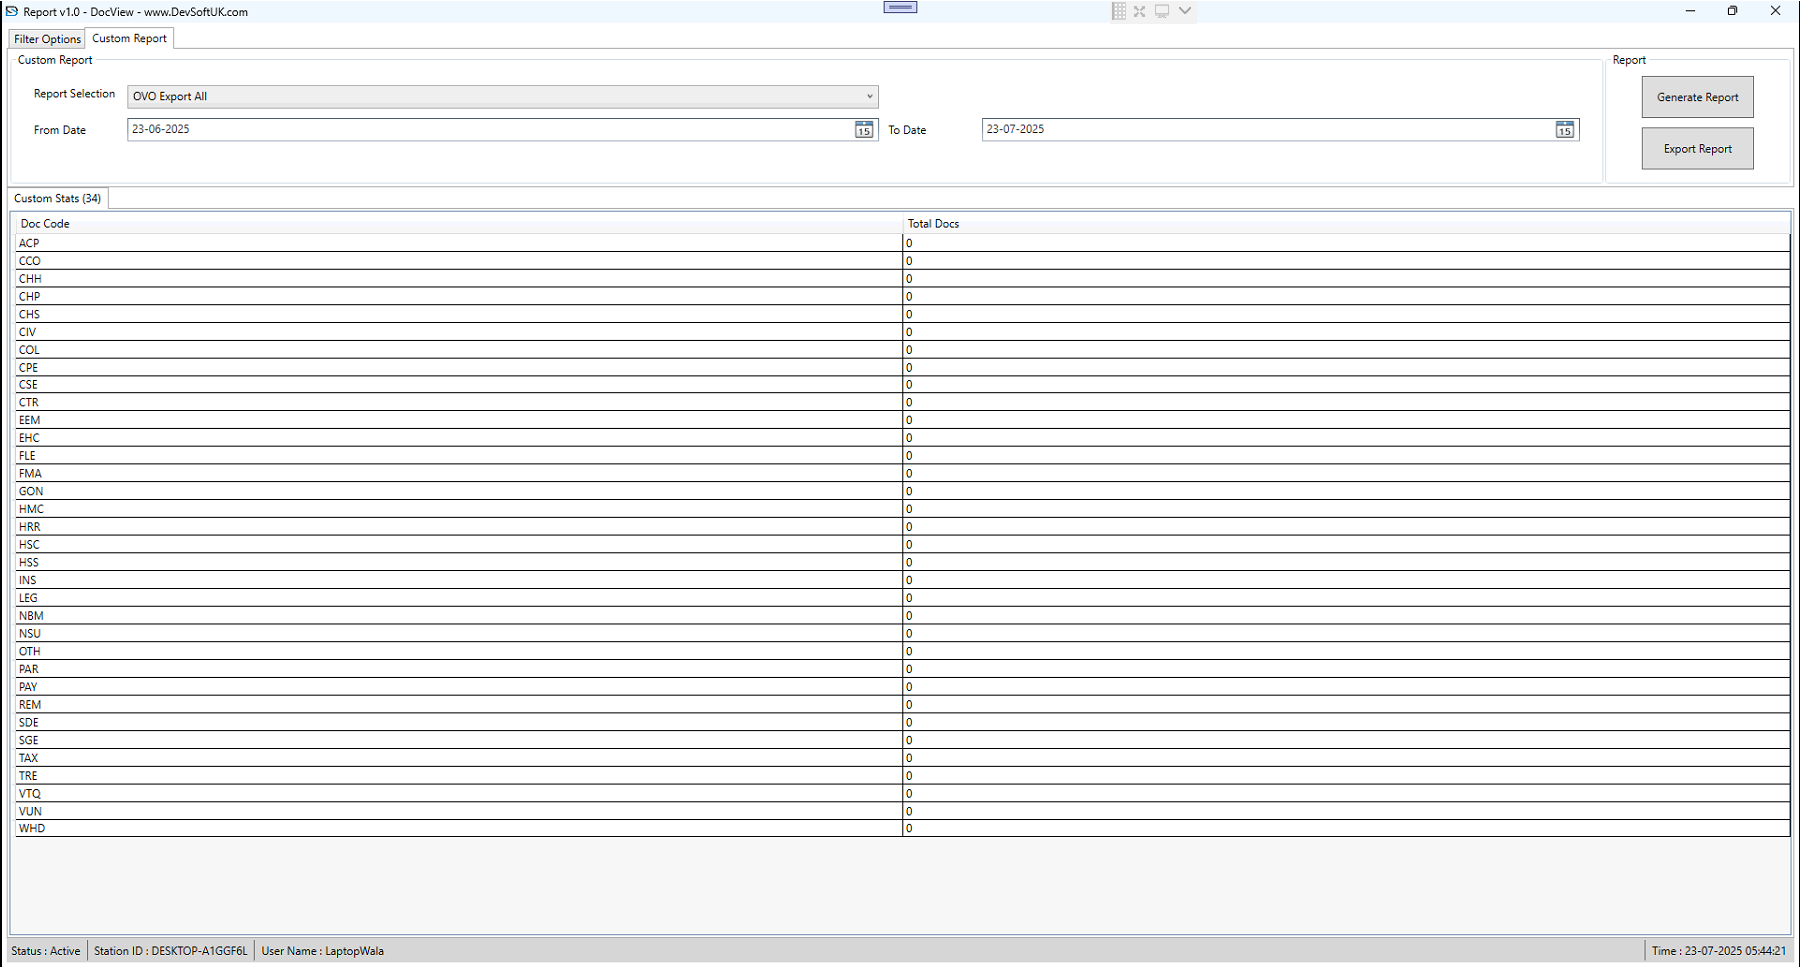Expand the OVO Export All combo box arrow
1800x967 pixels.
(869, 96)
